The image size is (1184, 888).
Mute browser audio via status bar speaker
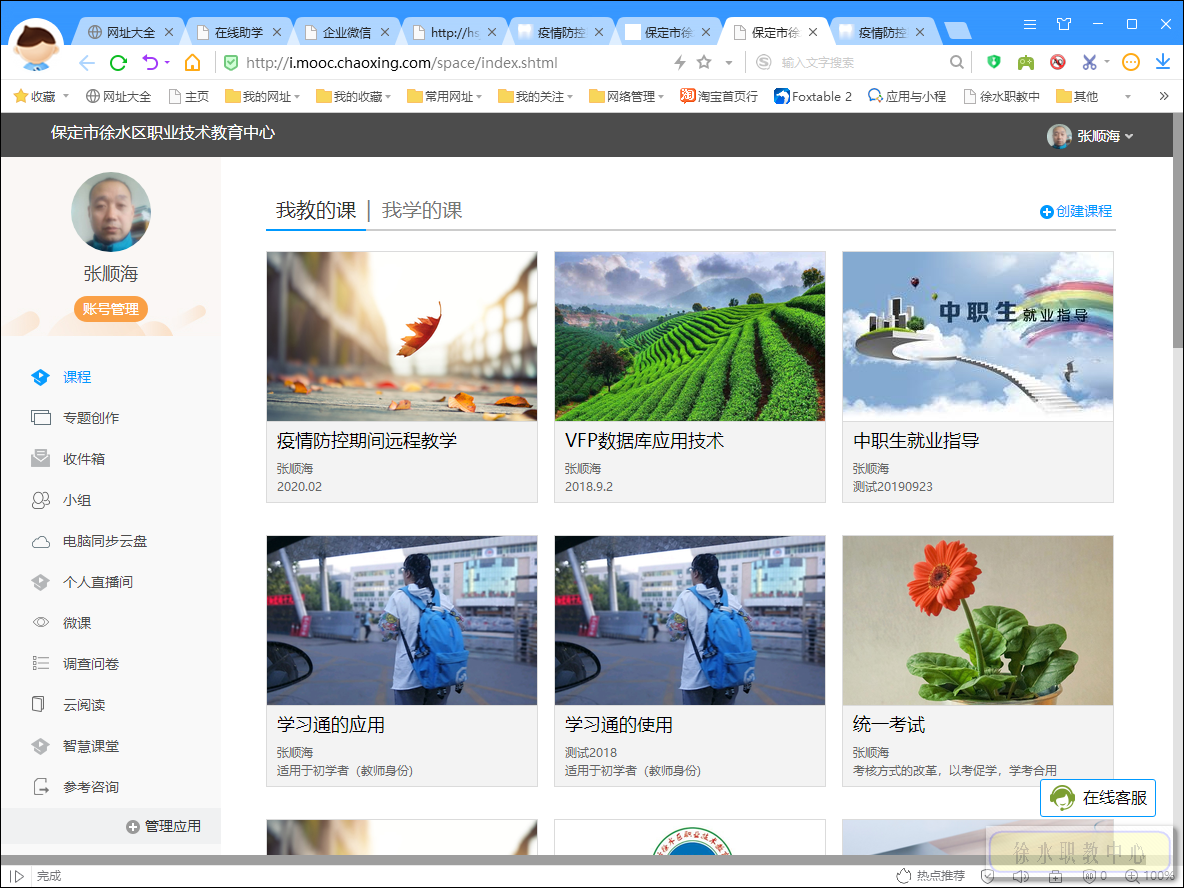coord(1021,876)
